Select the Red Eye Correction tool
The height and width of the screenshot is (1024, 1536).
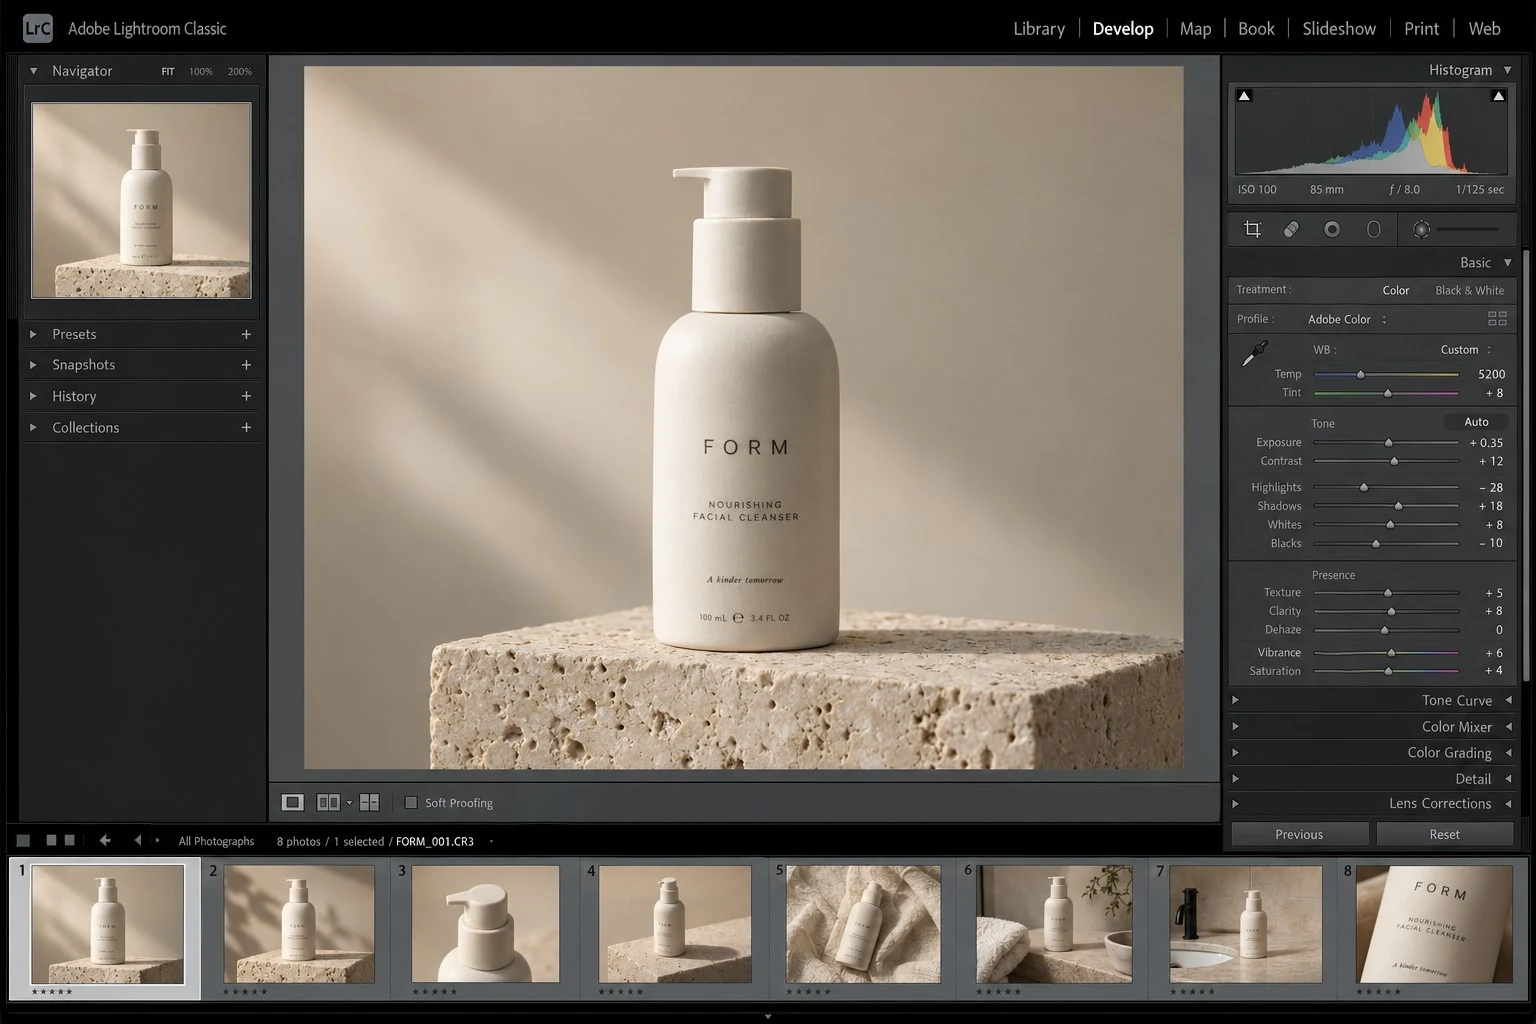1332,230
